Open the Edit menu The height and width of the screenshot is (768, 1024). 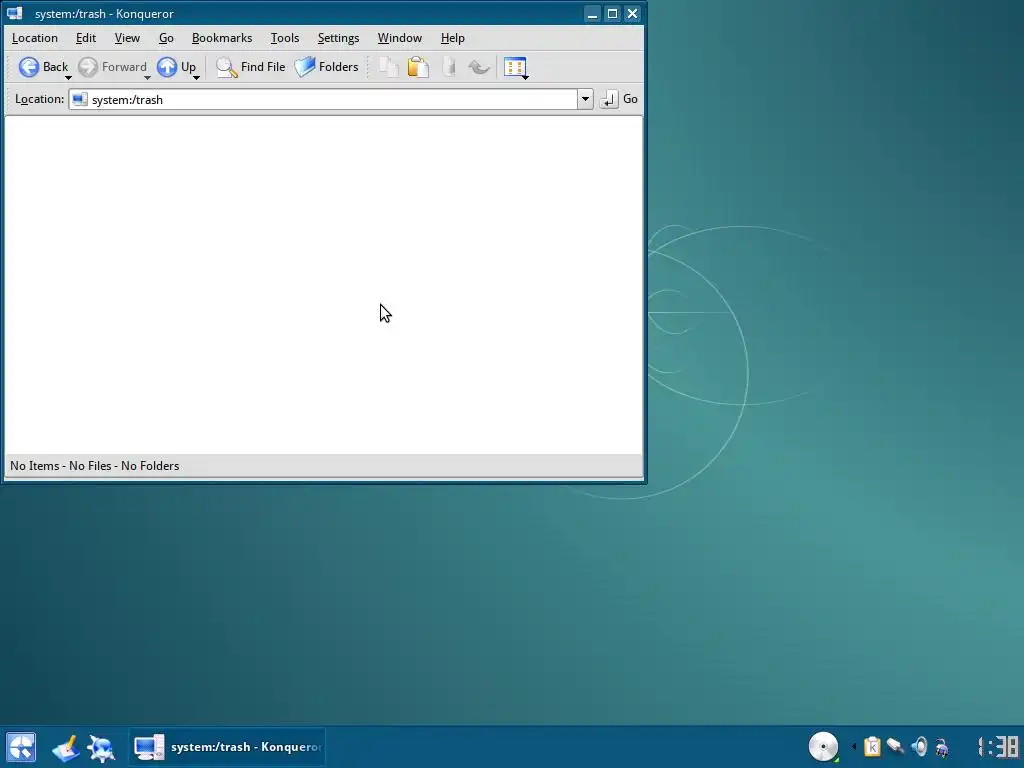pos(86,38)
